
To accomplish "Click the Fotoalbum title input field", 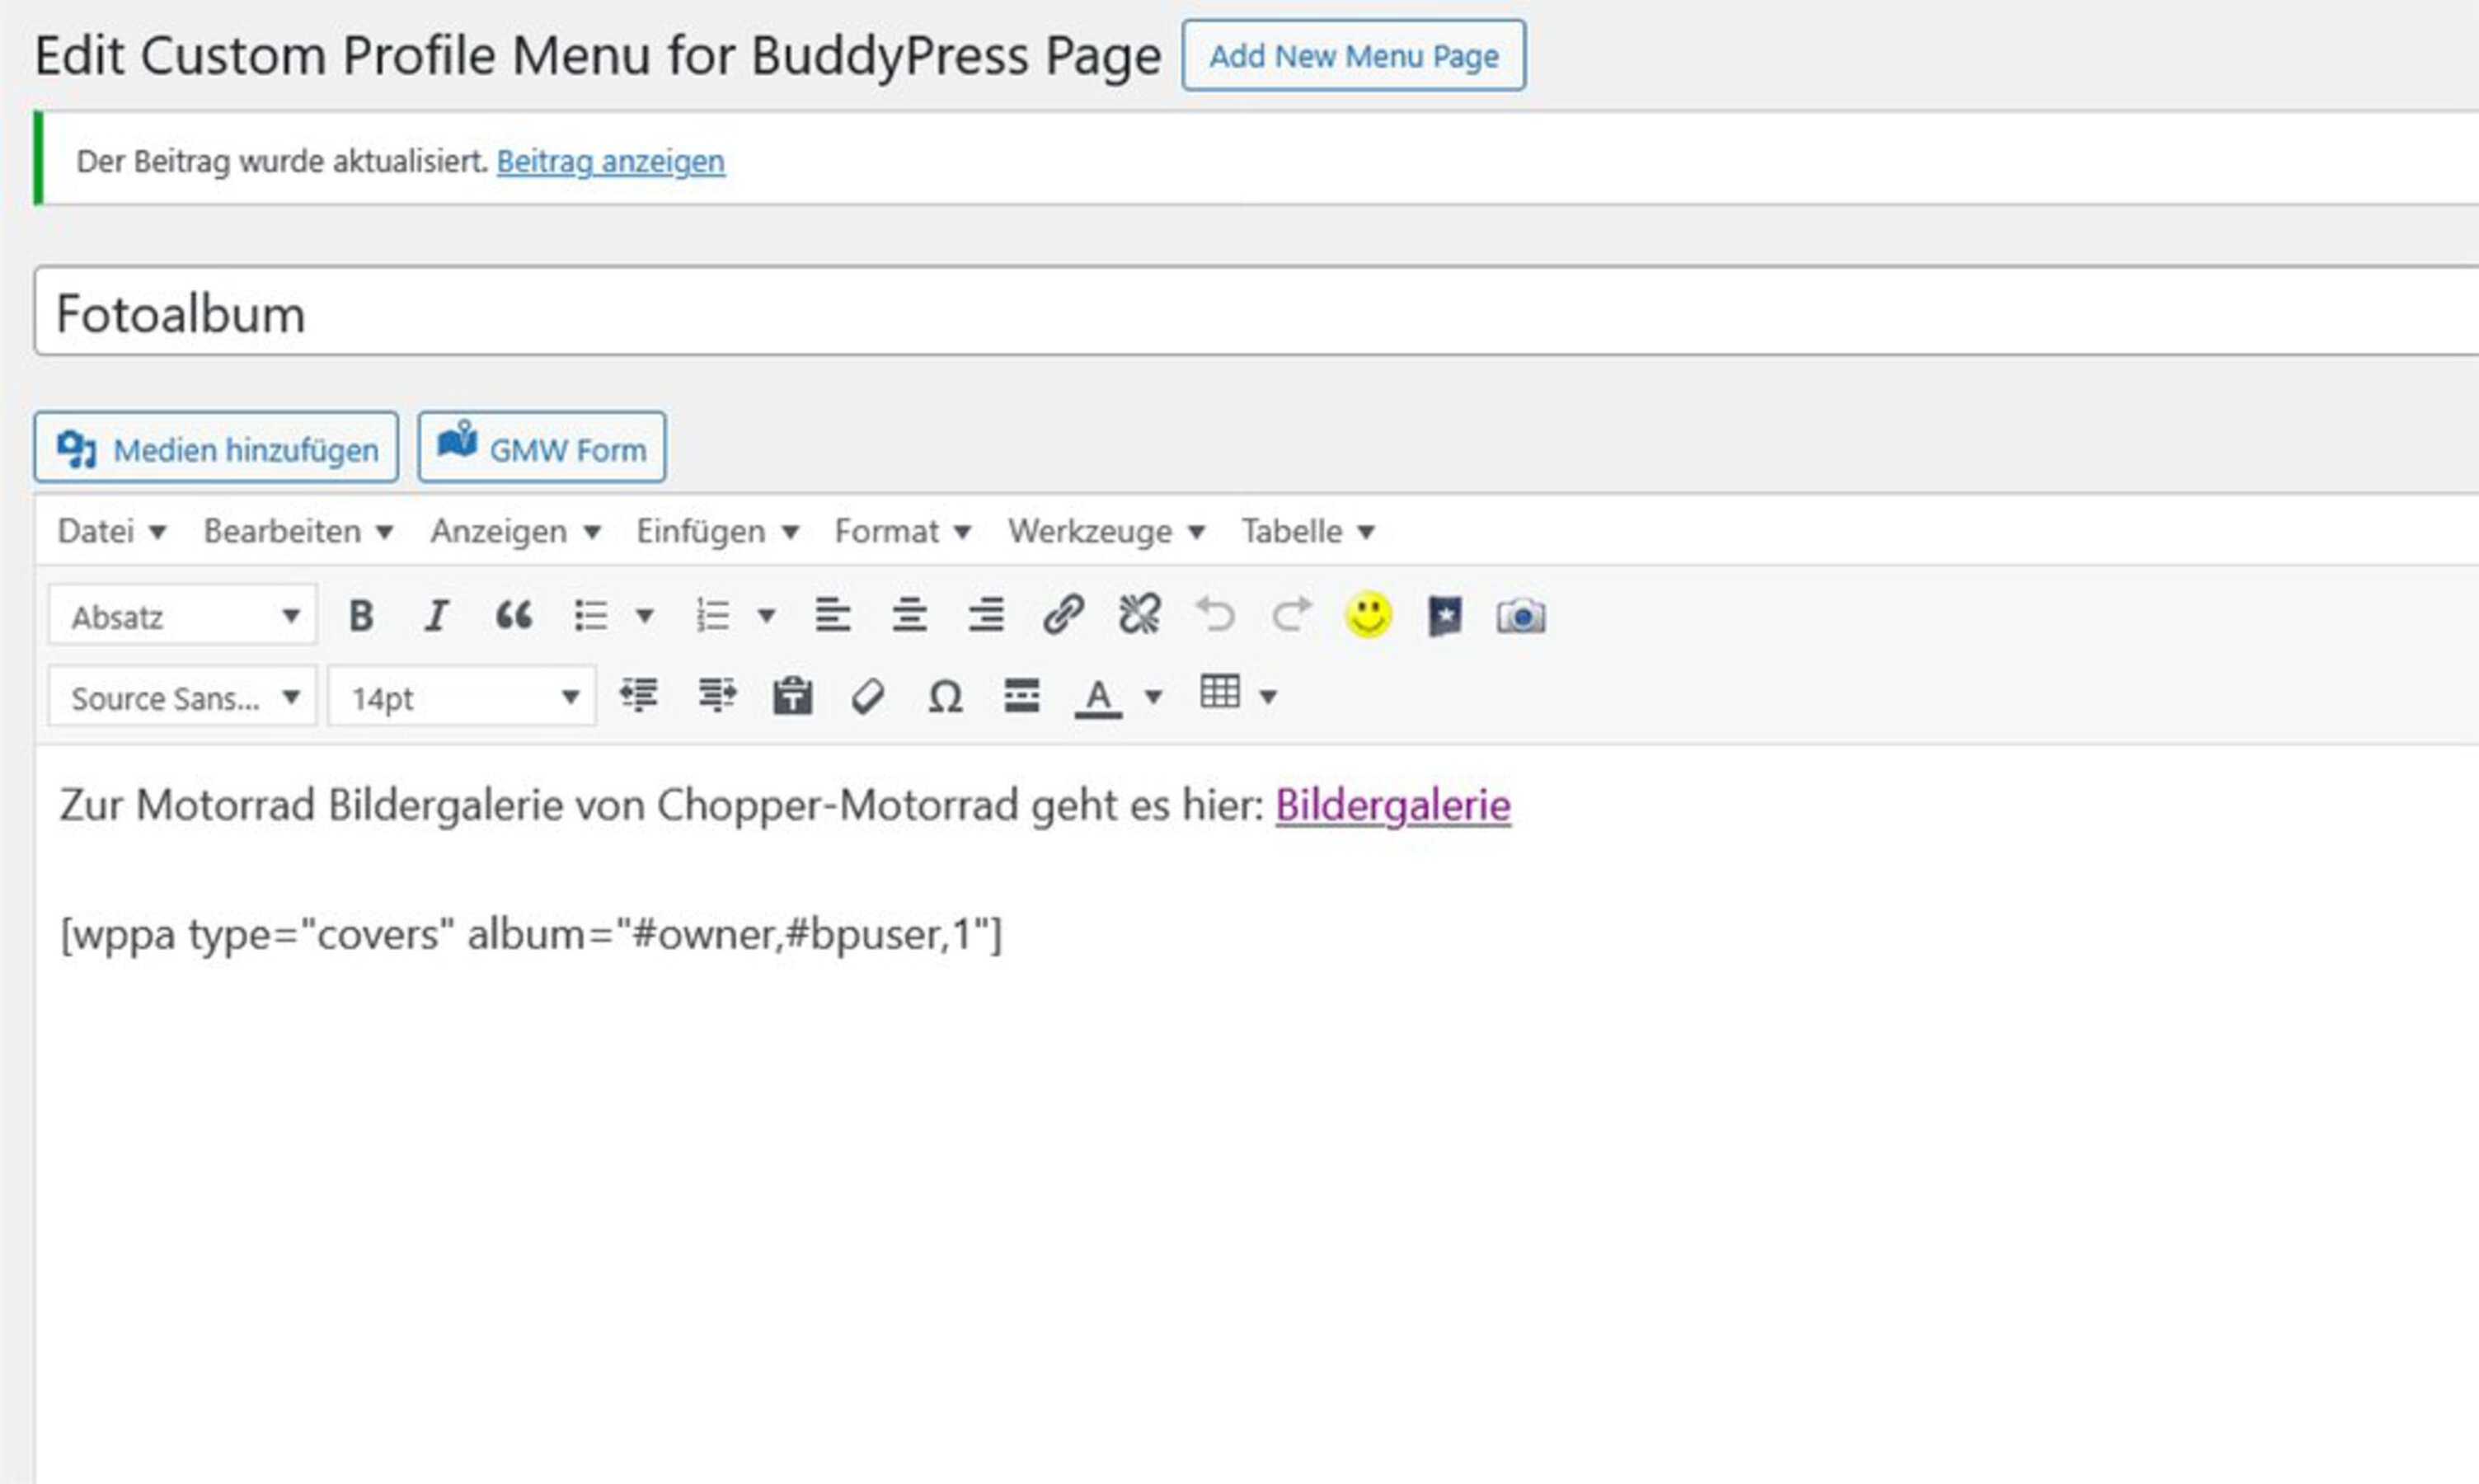I will pyautogui.click(x=1200, y=313).
